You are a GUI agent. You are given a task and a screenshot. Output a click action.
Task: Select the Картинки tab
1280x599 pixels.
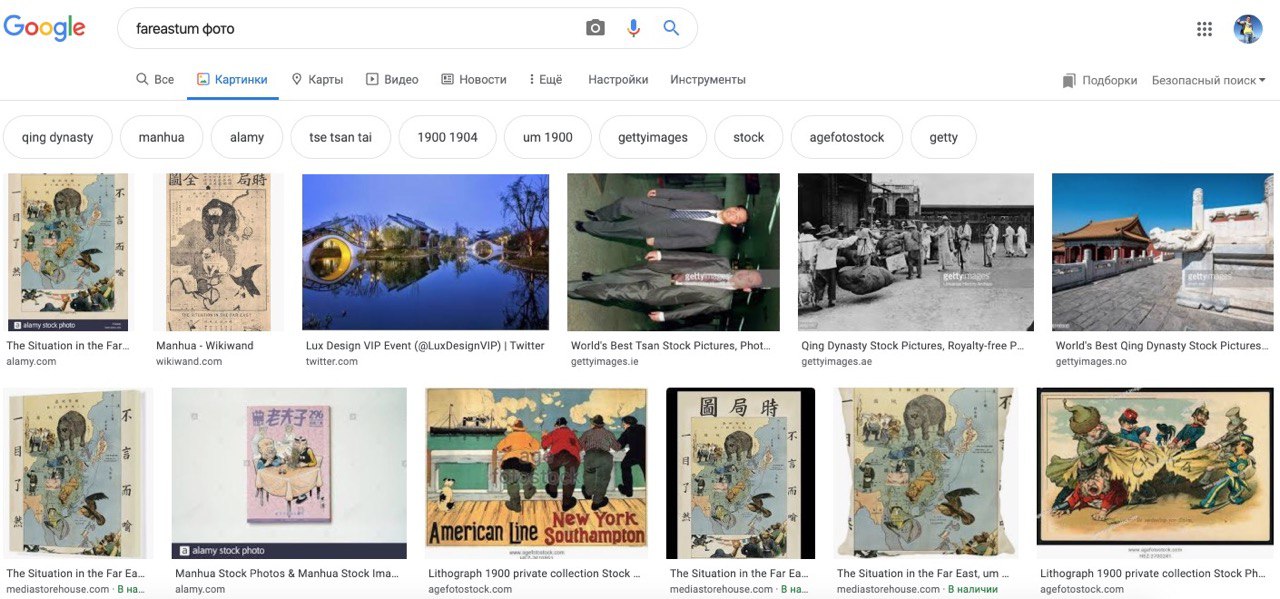tap(232, 80)
